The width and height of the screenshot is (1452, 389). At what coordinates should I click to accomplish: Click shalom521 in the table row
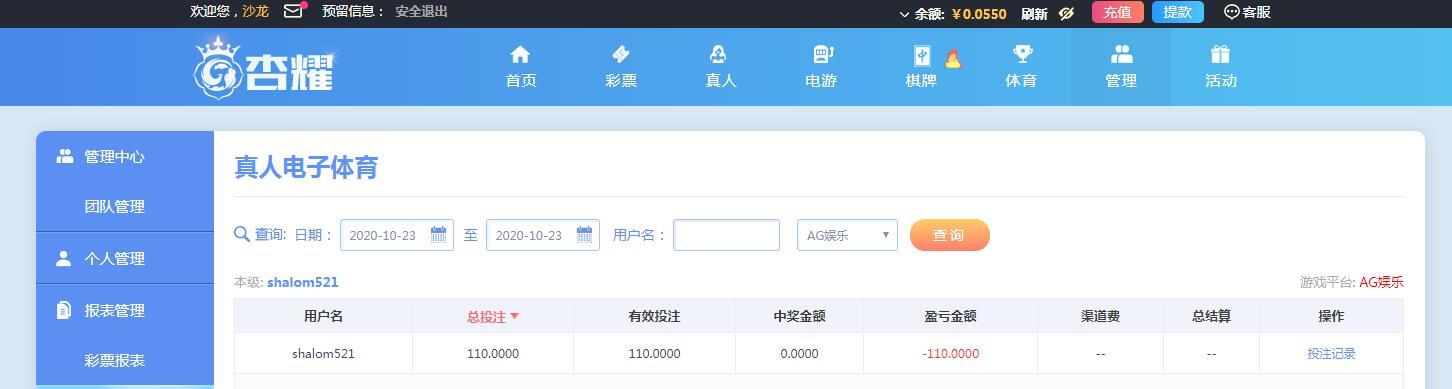click(x=323, y=353)
